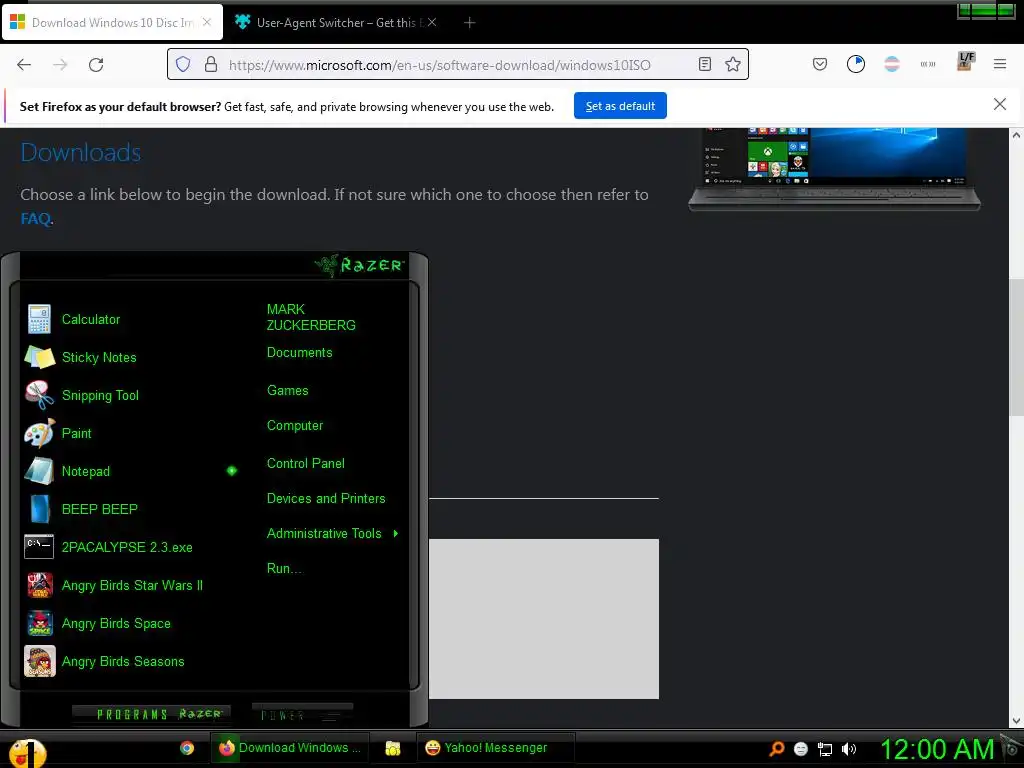Screen dimensions: 1024x768
Task: Click the orange search icon in the system tray
Action: coord(776,749)
